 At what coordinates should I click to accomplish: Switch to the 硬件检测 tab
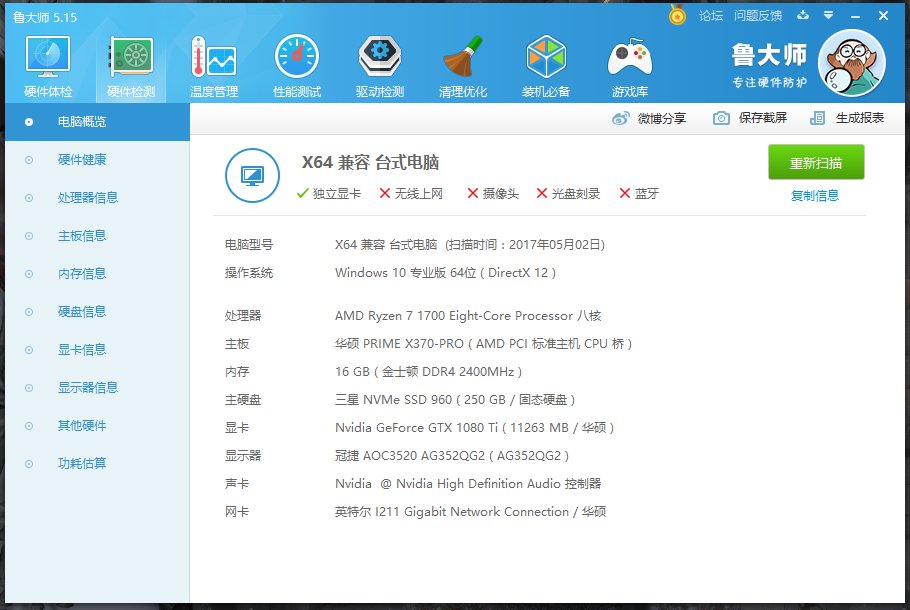(130, 63)
